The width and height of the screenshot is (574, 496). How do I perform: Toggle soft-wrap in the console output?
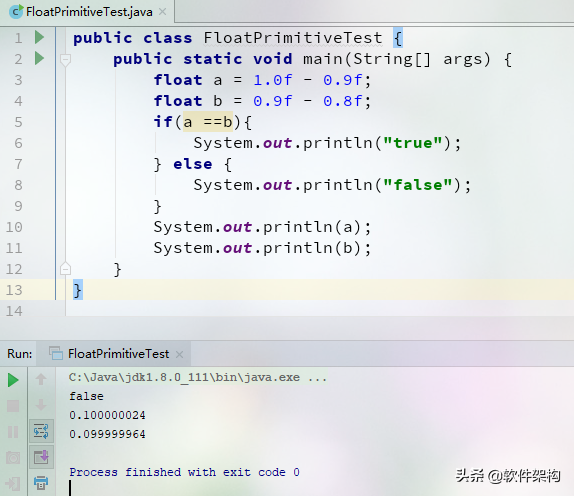41,431
